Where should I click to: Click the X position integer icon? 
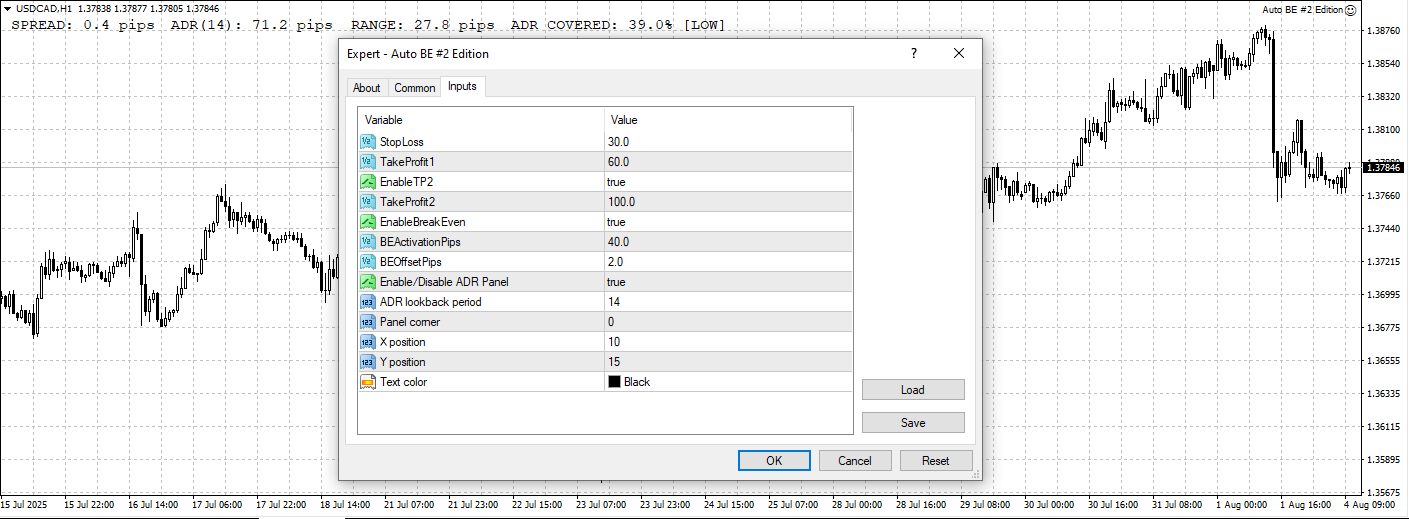[367, 342]
